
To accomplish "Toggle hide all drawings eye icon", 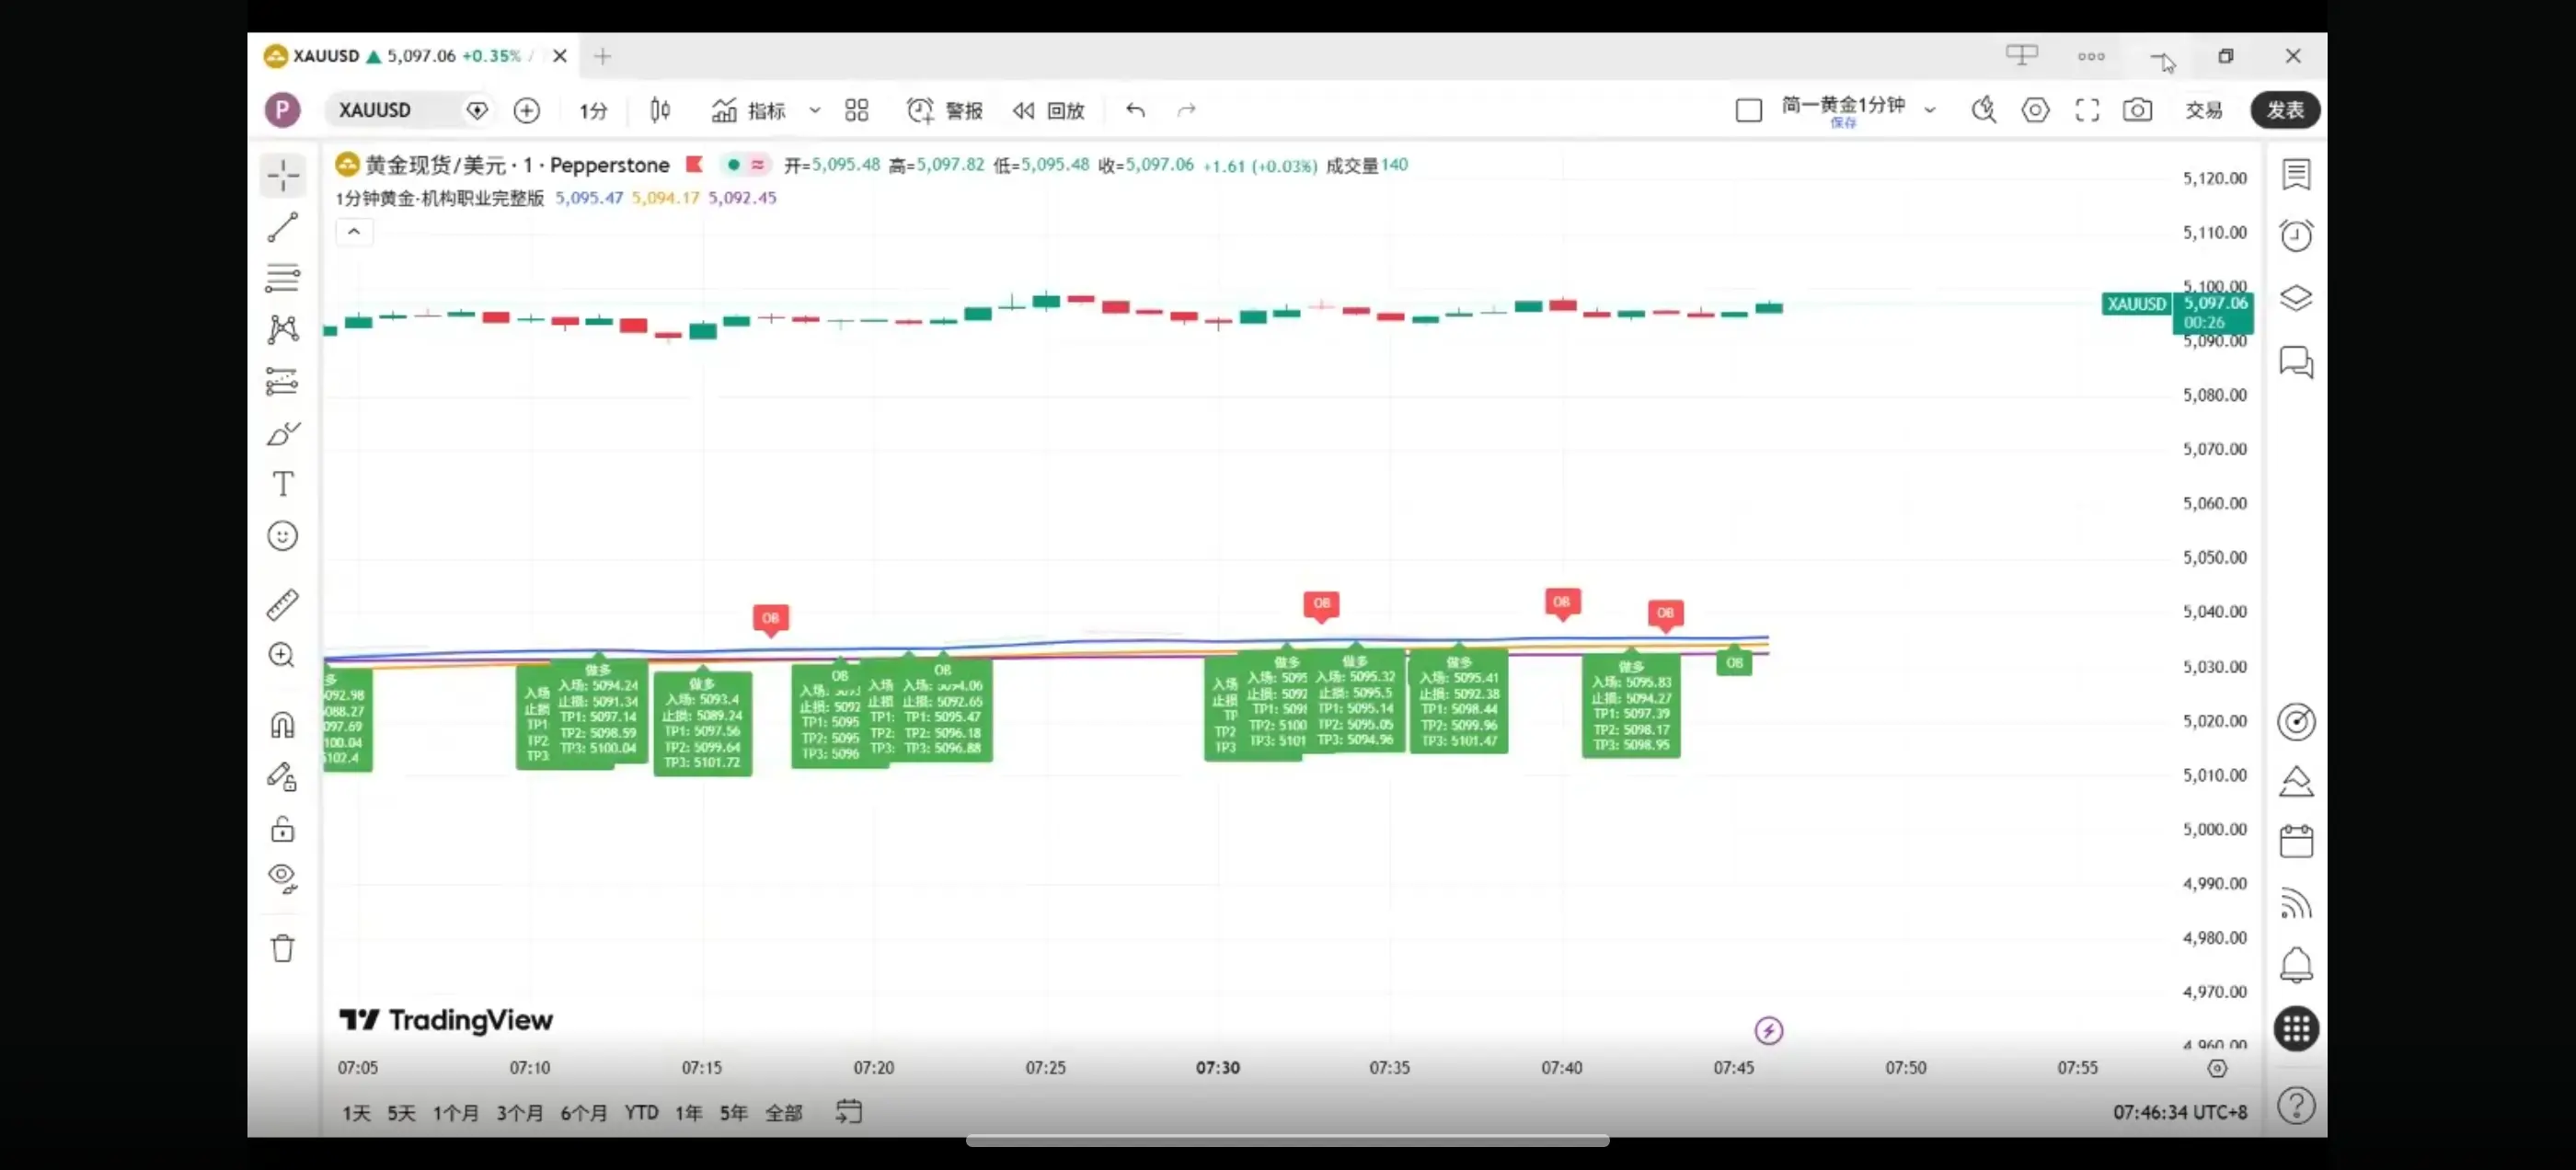I will tap(283, 878).
